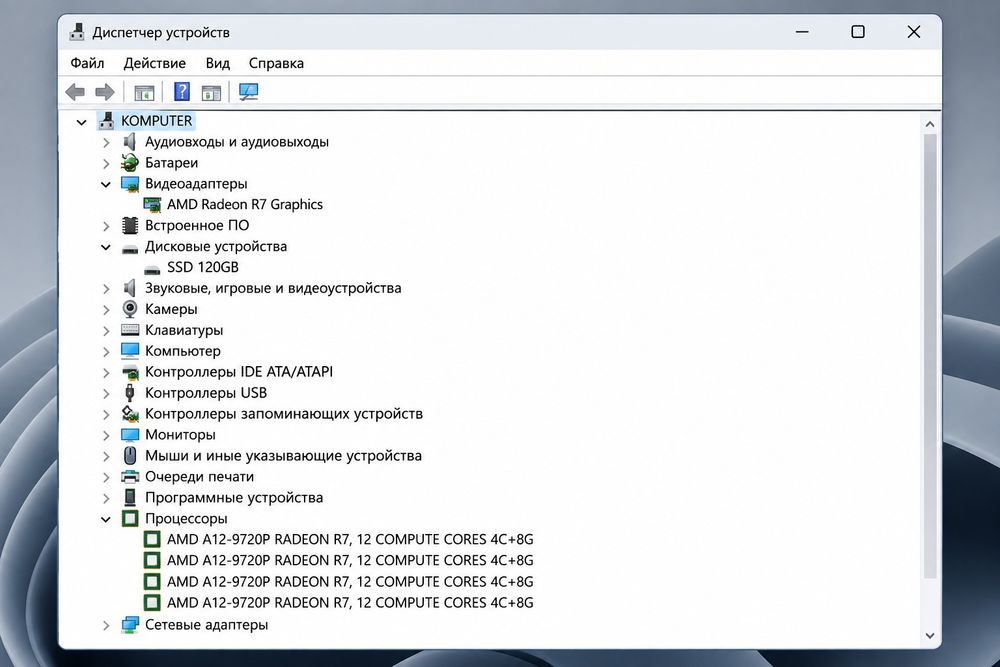The image size is (1000, 667).
Task: Click the Device Manager title bar app icon
Action: (x=77, y=32)
